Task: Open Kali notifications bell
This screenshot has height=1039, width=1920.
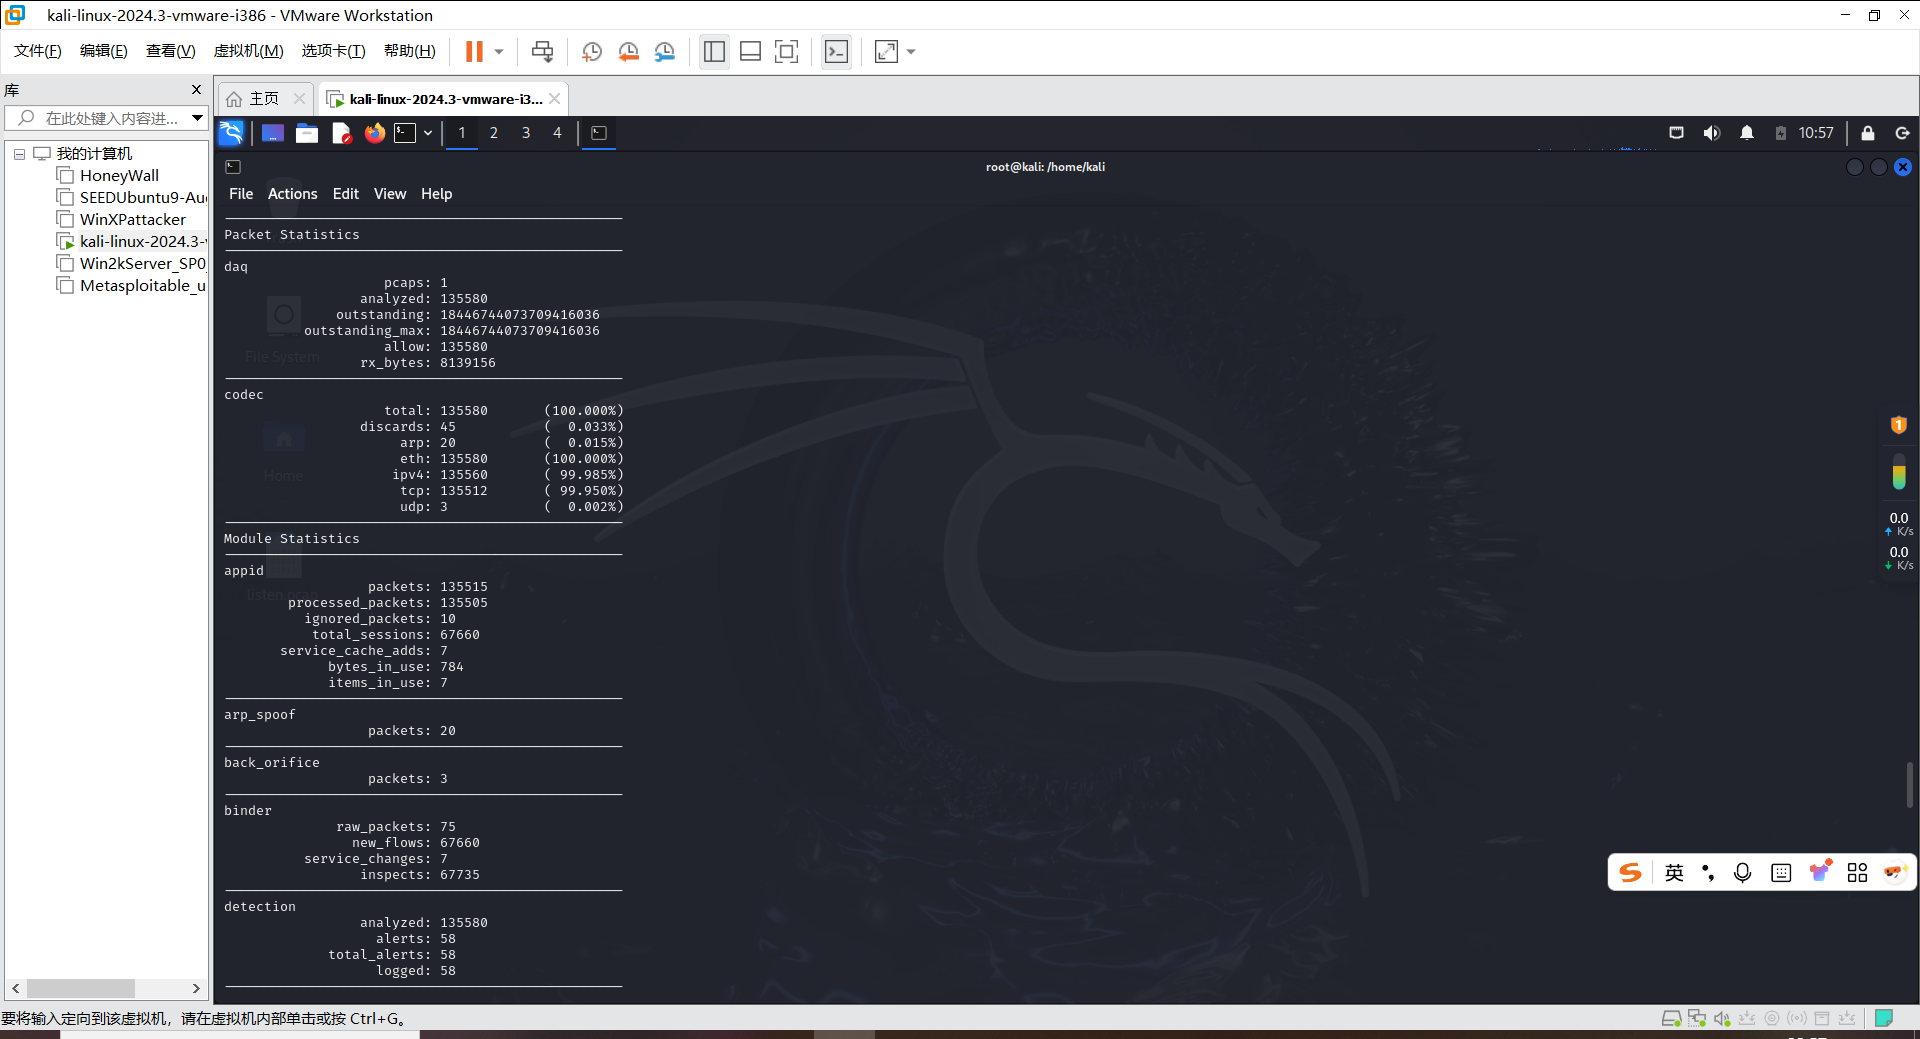Action: click(x=1747, y=133)
